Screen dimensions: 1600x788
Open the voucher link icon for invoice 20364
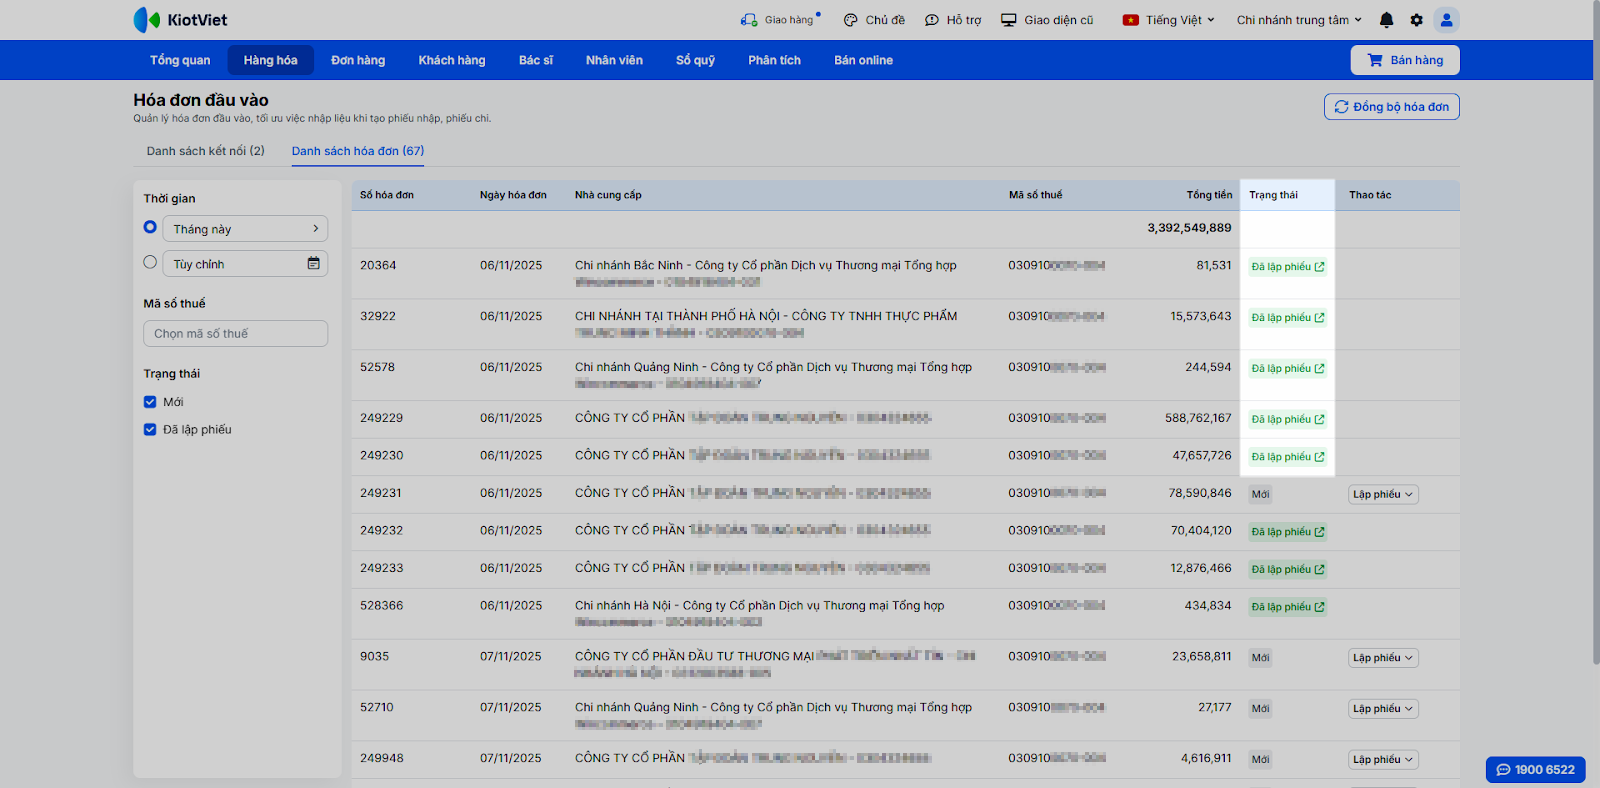coord(1319,267)
